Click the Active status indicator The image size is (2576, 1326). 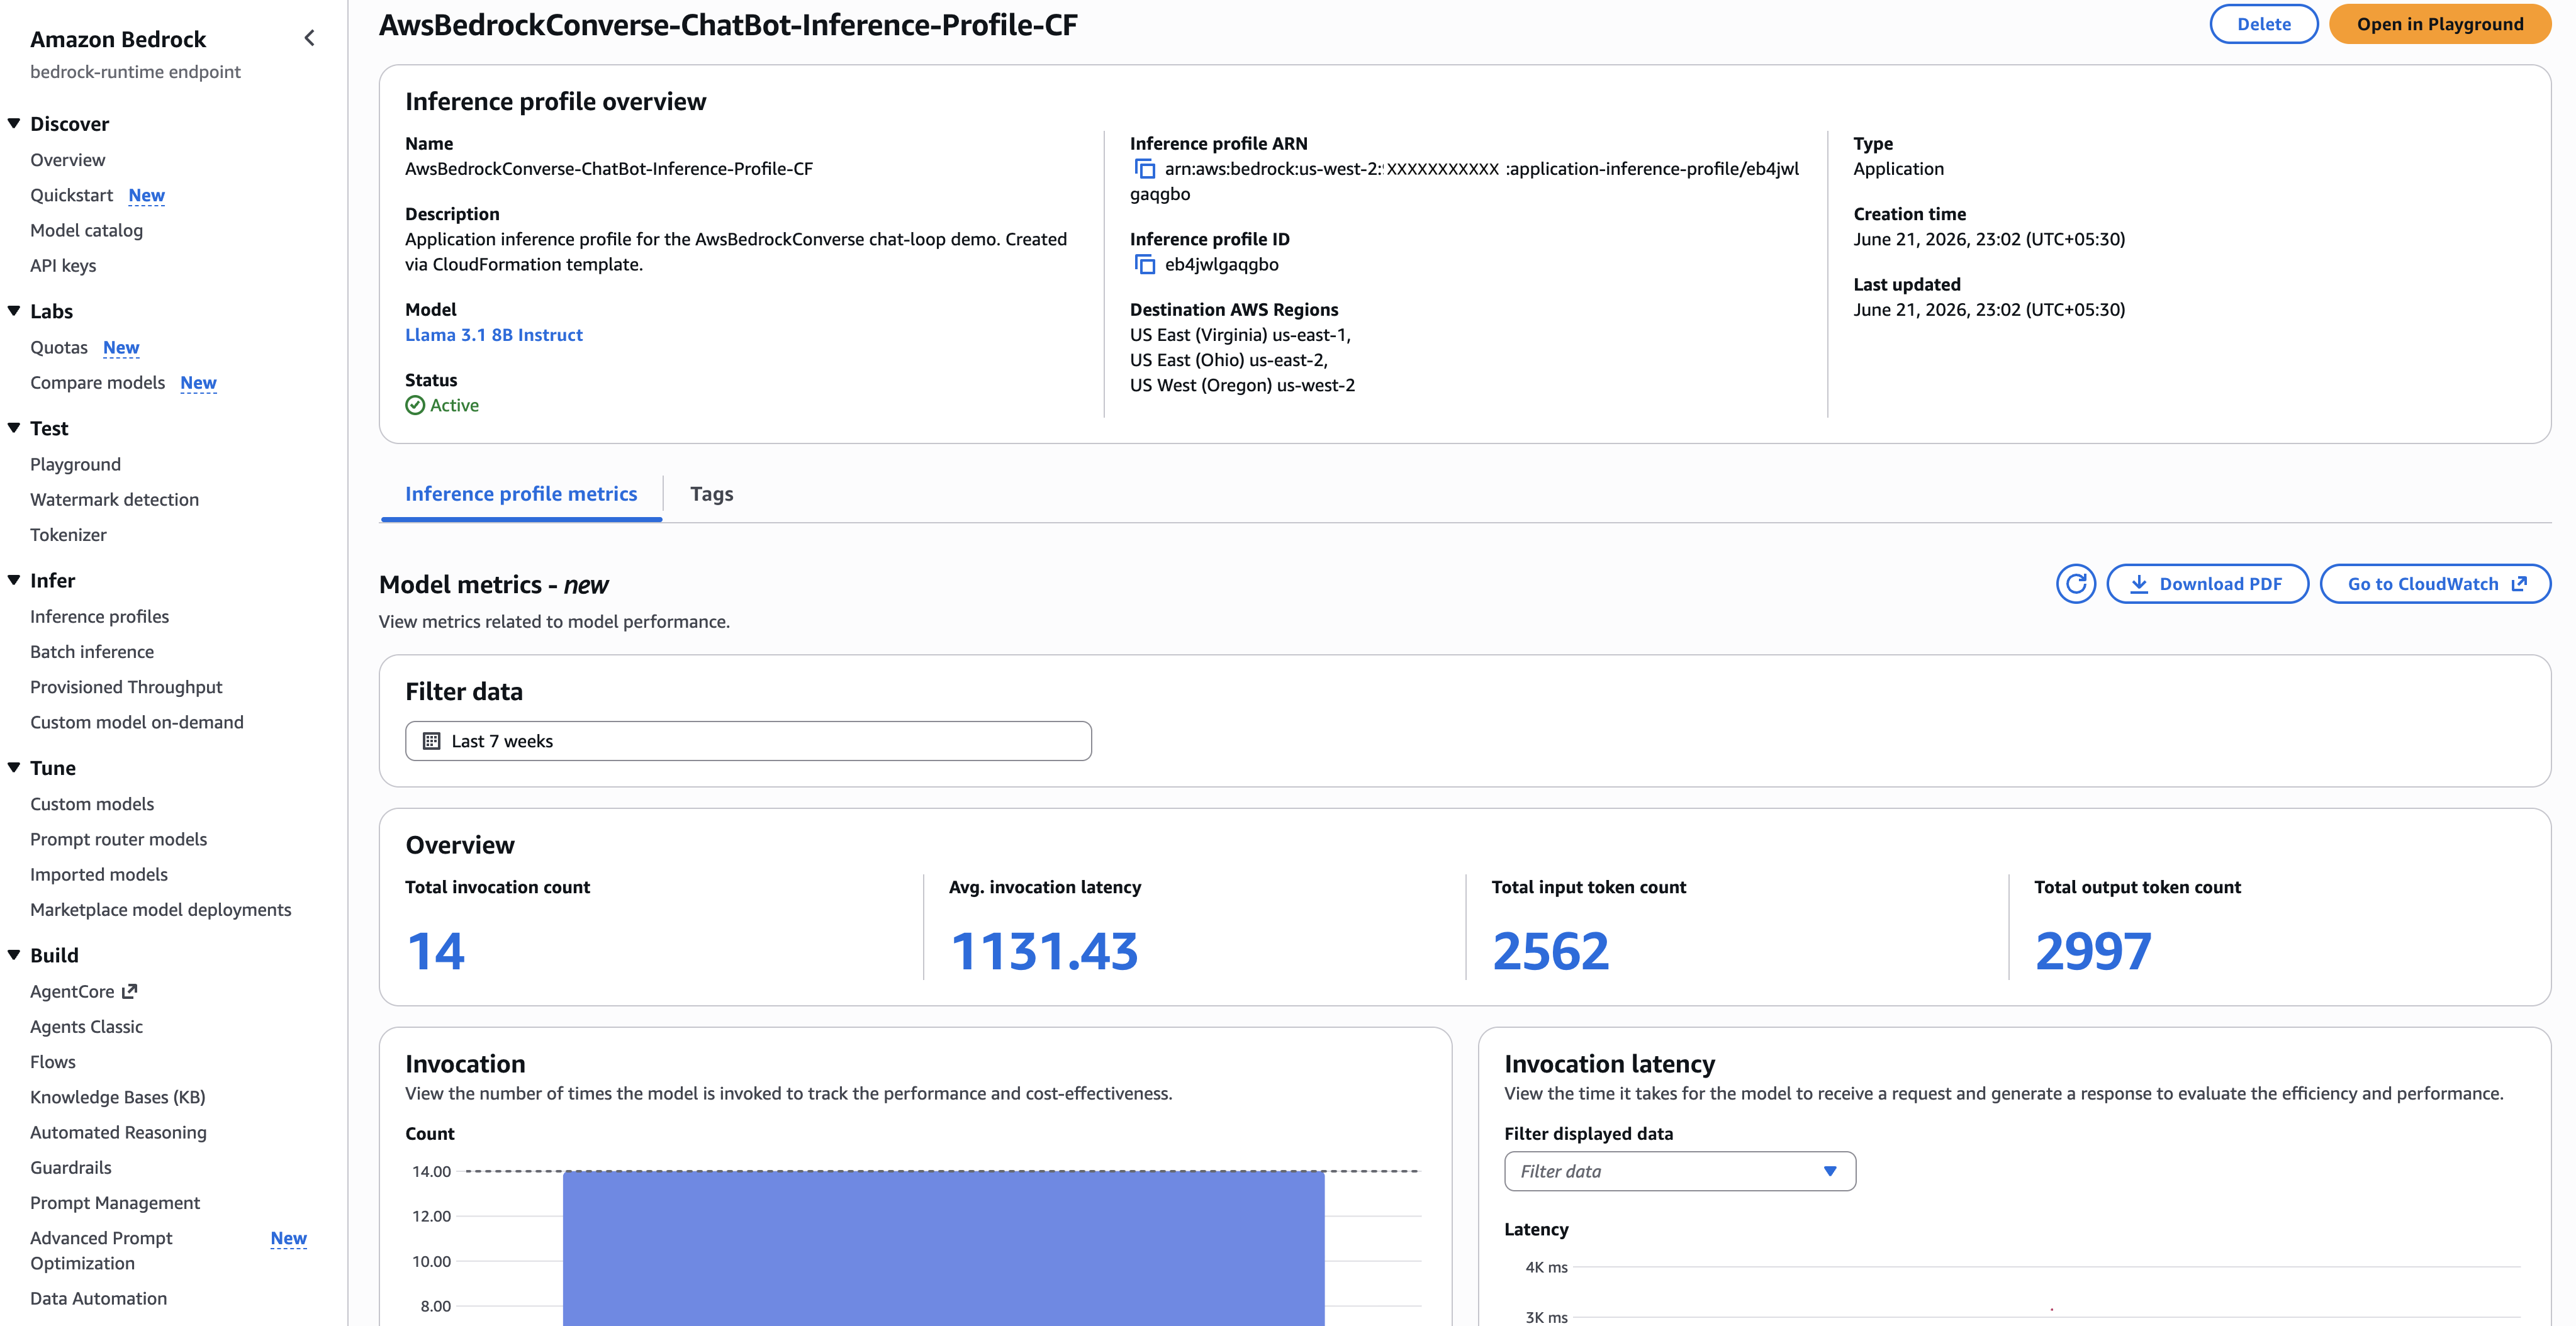click(442, 405)
